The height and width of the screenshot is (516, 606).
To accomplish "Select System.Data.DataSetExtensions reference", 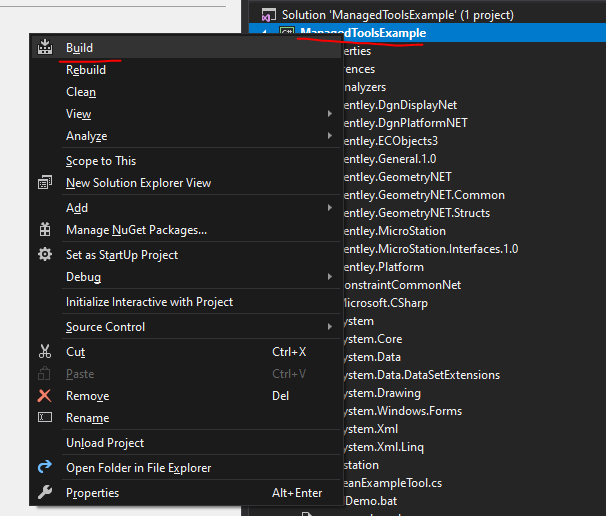I will 422,375.
